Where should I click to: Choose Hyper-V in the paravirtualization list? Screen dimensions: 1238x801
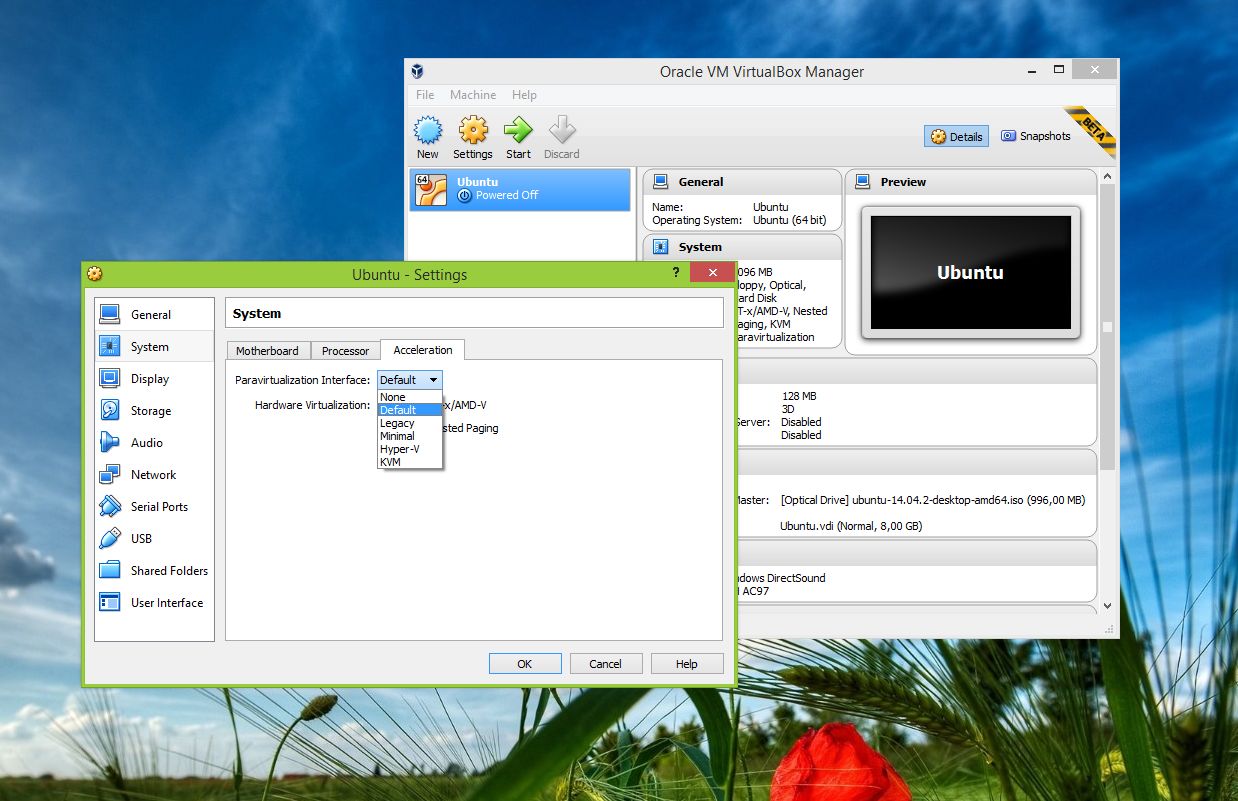pos(410,449)
